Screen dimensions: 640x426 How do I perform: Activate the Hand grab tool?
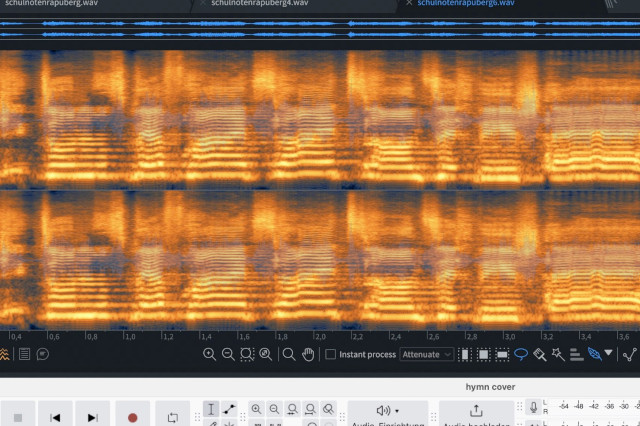(x=308, y=354)
